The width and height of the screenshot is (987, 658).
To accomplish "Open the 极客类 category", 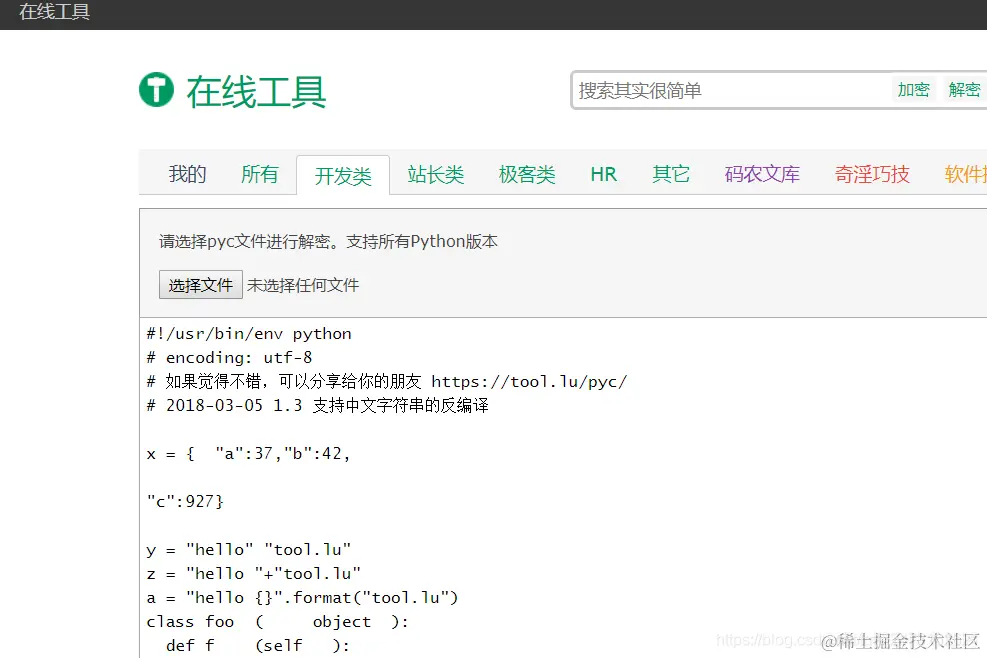I will (525, 174).
